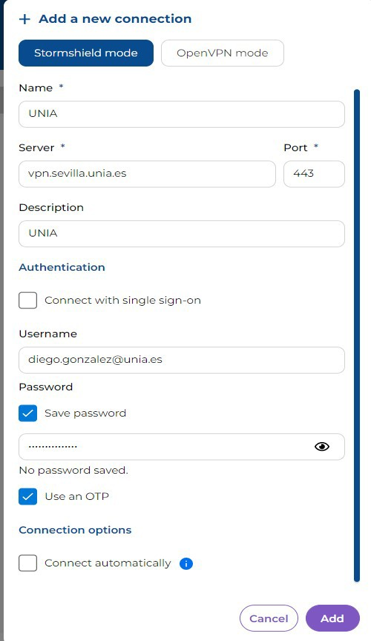Tick the Connect automatically checkbox

(x=28, y=563)
